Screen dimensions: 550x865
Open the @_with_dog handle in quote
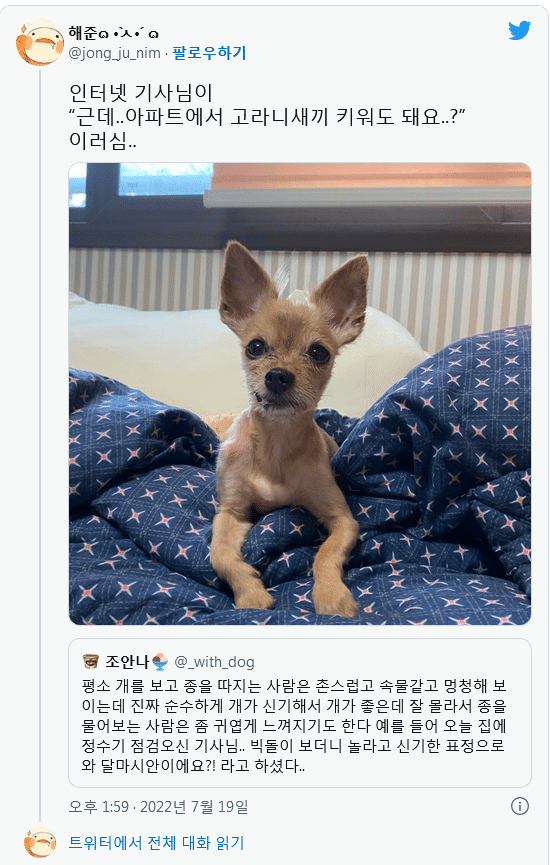click(x=215, y=661)
